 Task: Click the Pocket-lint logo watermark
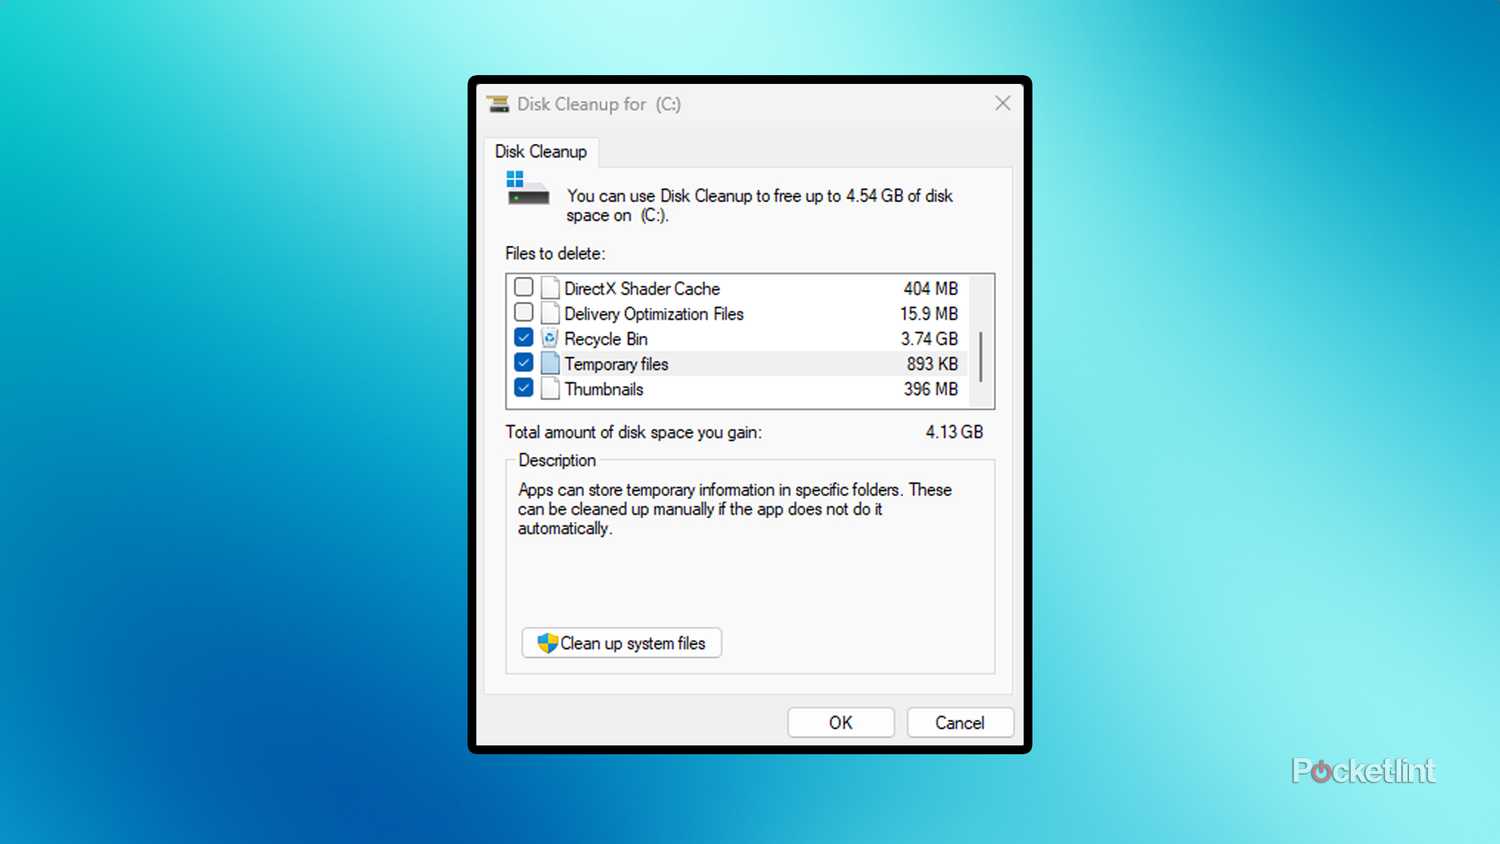coord(1363,770)
